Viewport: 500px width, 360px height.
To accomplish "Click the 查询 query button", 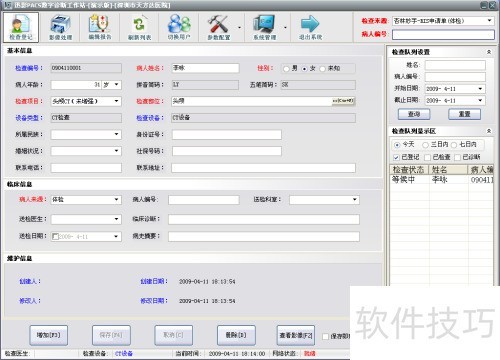I will 414,114.
